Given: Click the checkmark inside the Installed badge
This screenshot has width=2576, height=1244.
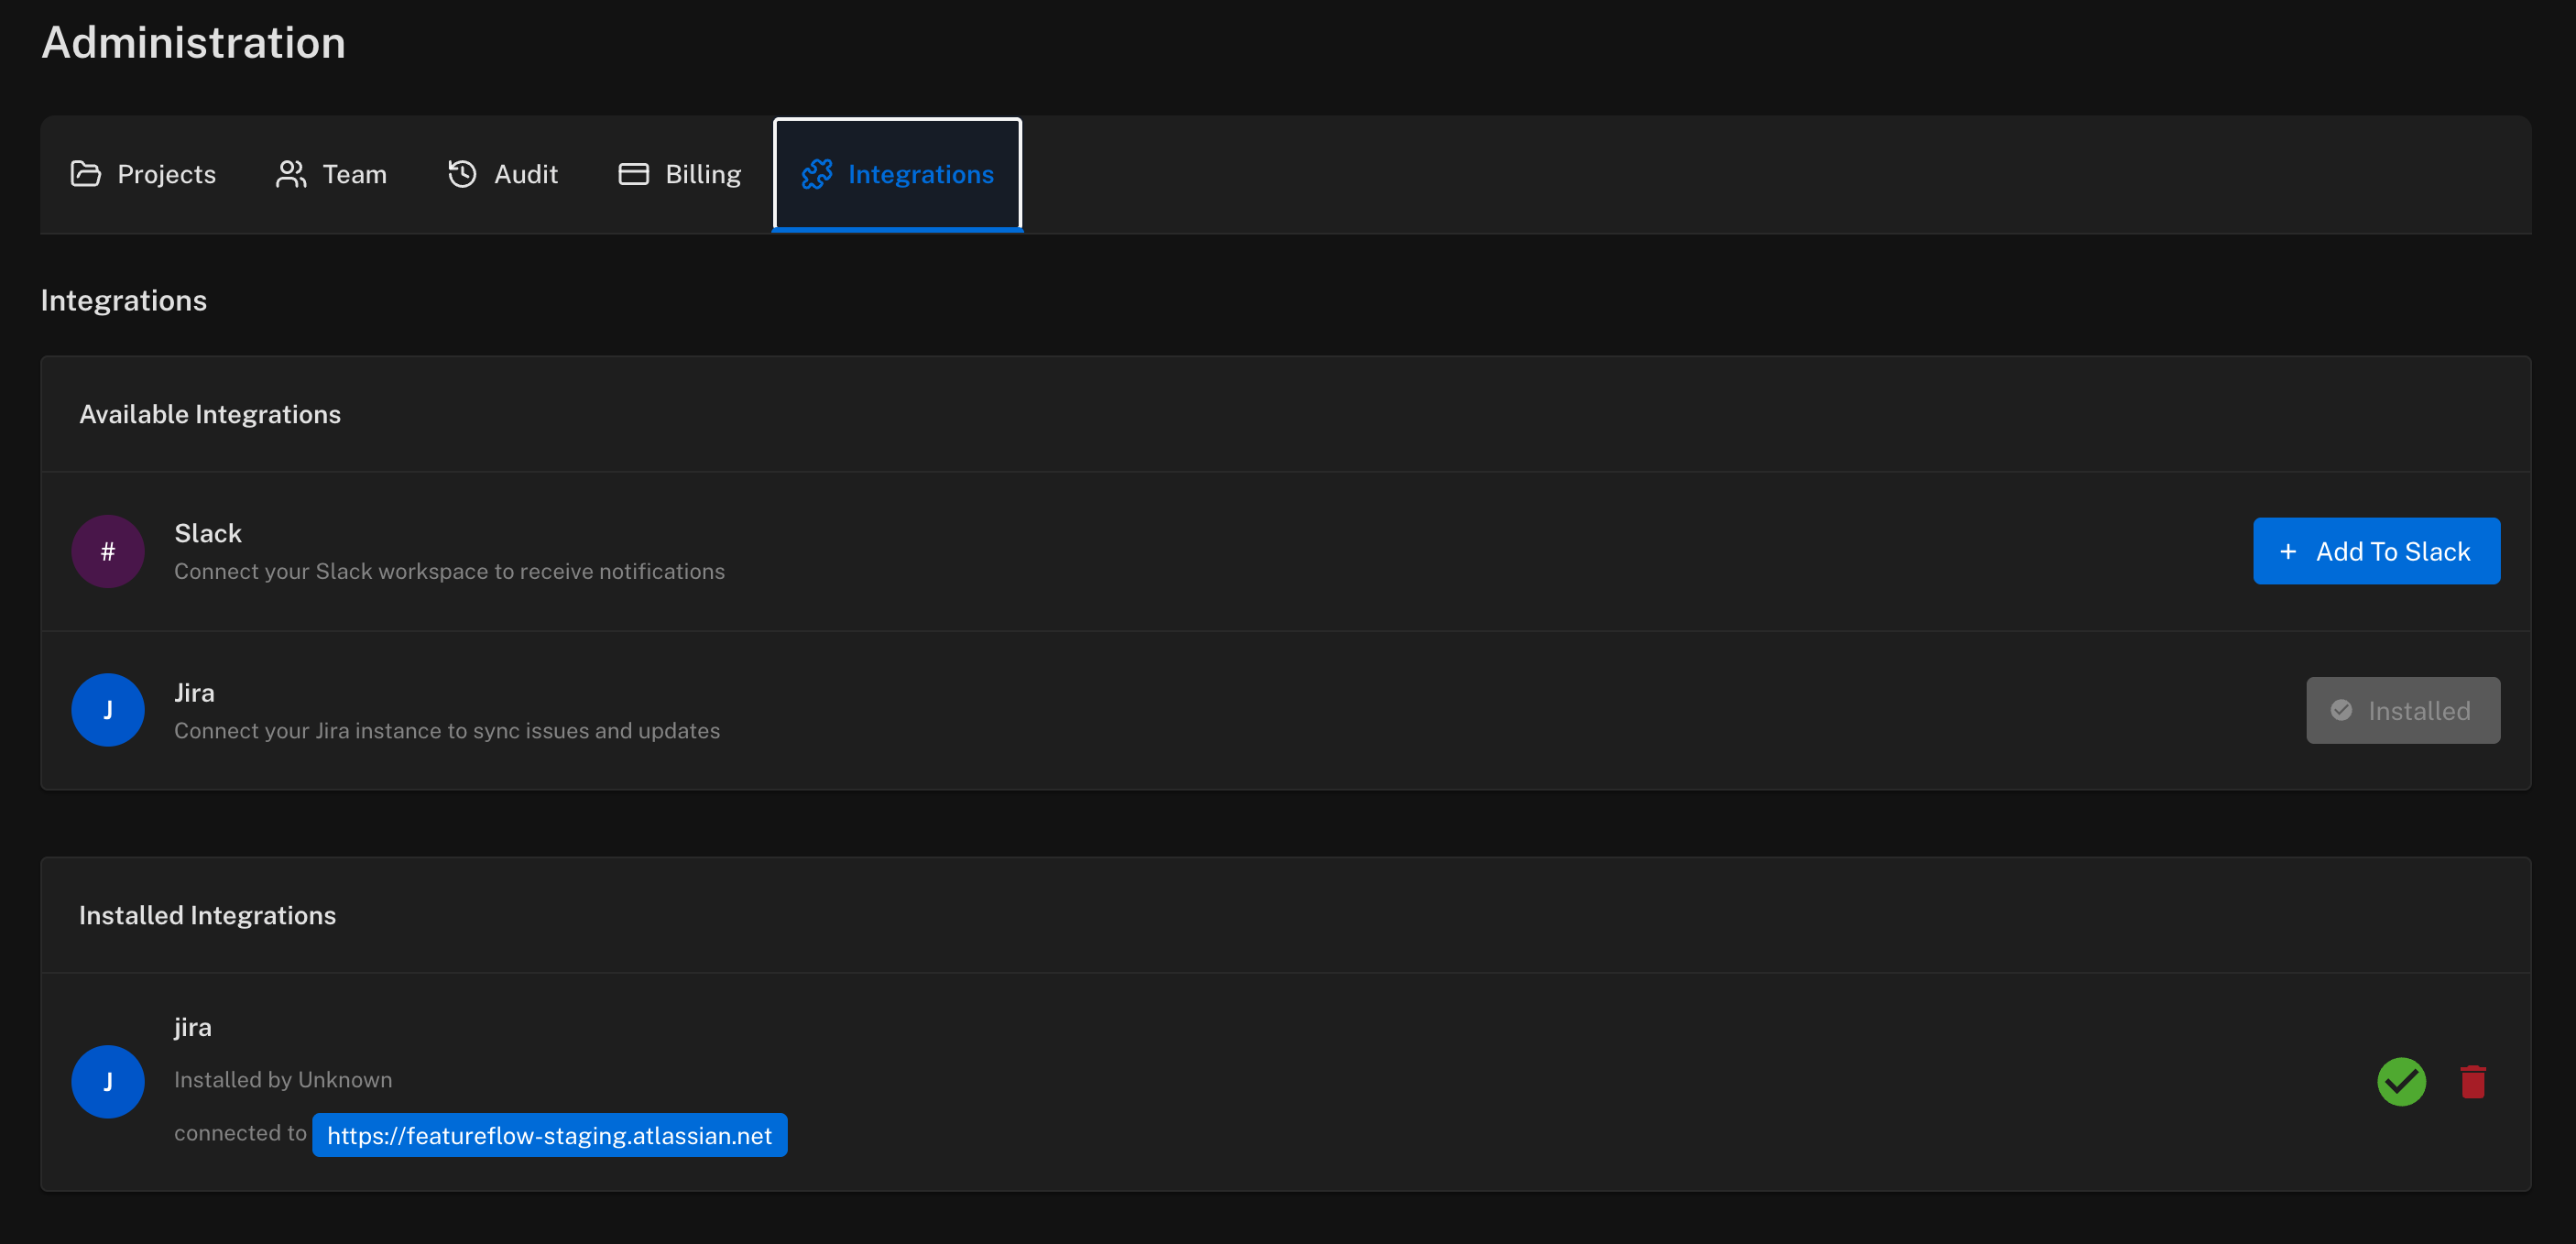Looking at the screenshot, I should [2341, 710].
